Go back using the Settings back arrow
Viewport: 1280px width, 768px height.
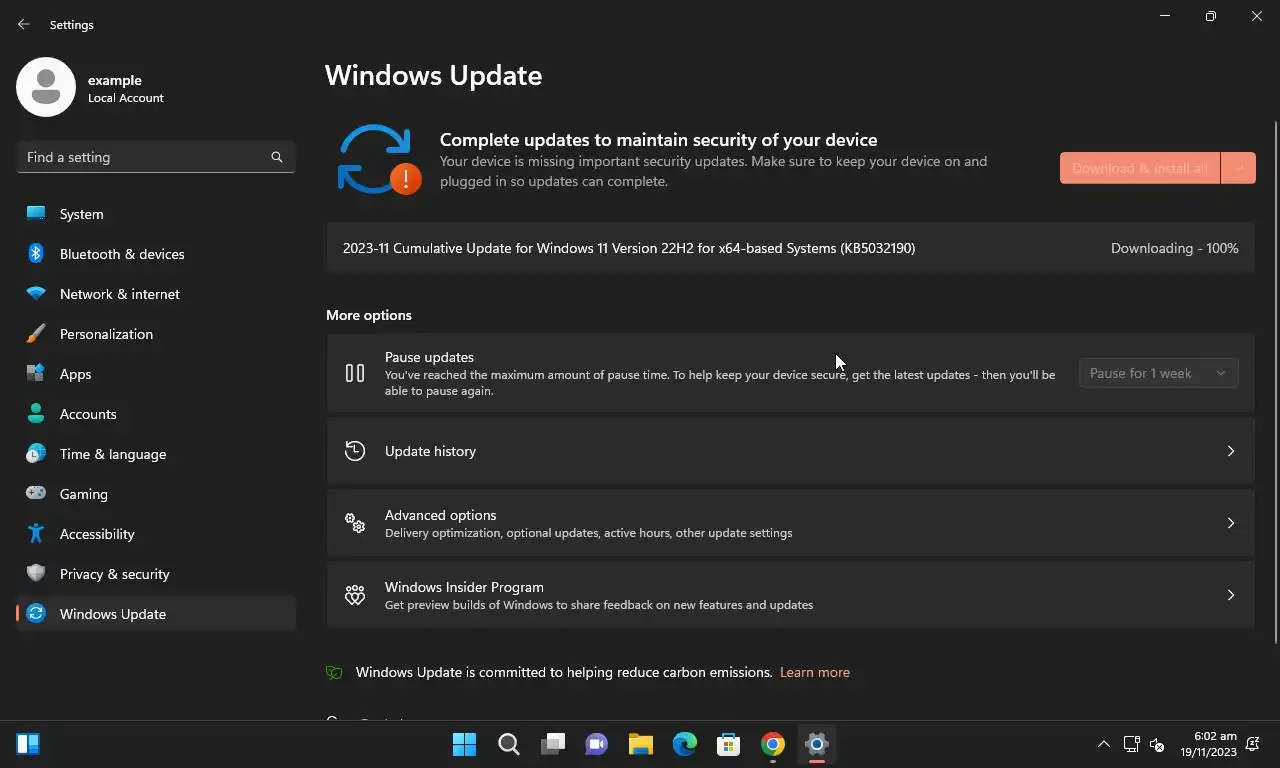coord(24,24)
